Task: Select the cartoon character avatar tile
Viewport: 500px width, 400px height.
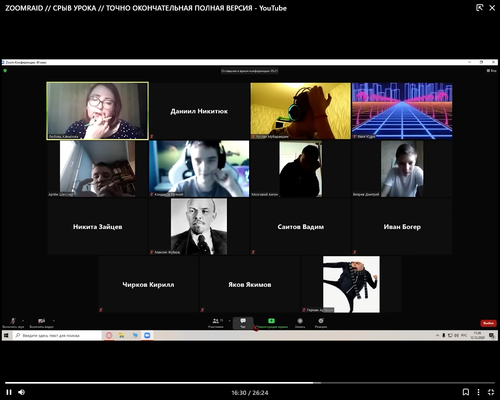Action: [351, 284]
